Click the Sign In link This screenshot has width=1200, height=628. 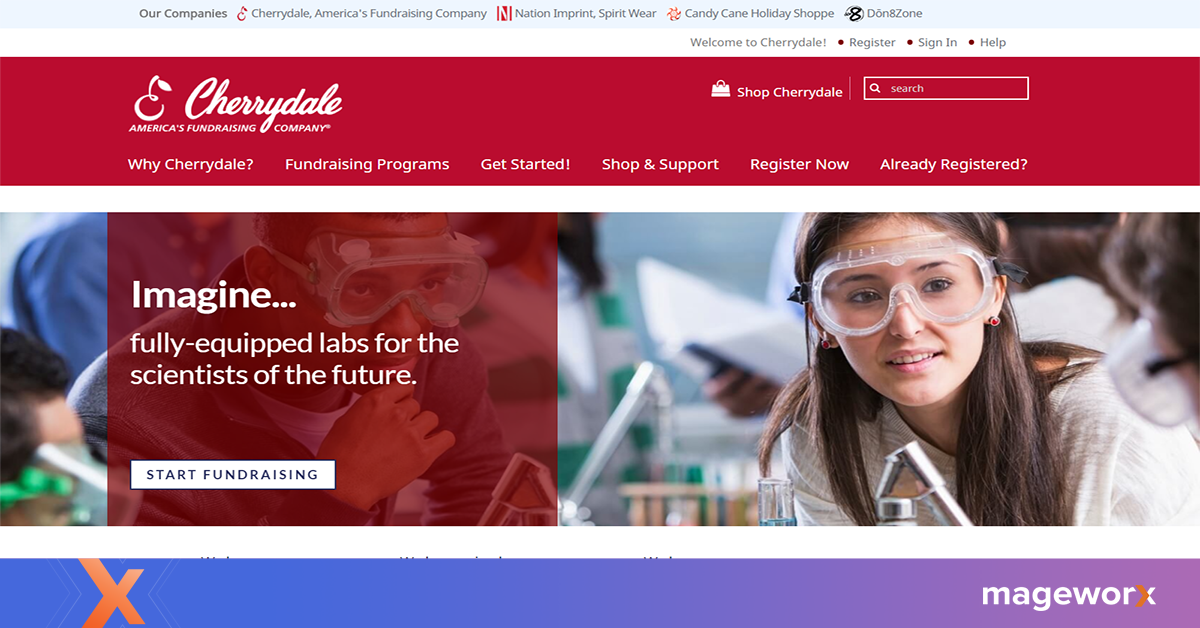click(x=937, y=42)
